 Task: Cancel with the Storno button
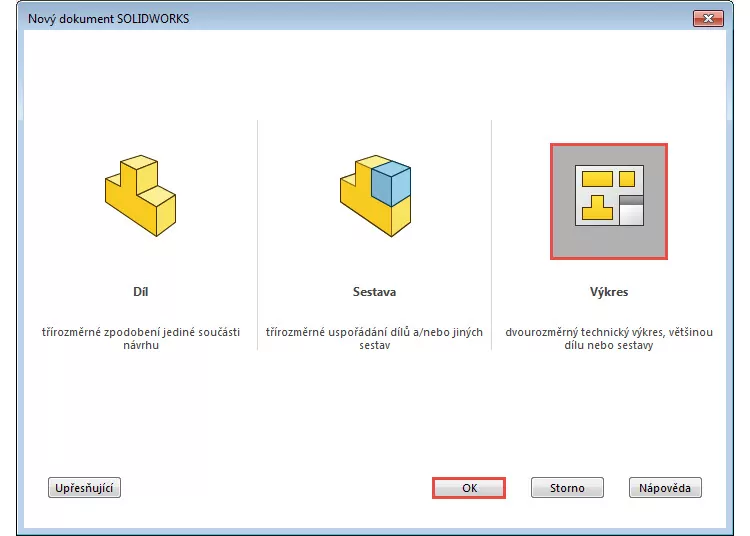tap(567, 488)
